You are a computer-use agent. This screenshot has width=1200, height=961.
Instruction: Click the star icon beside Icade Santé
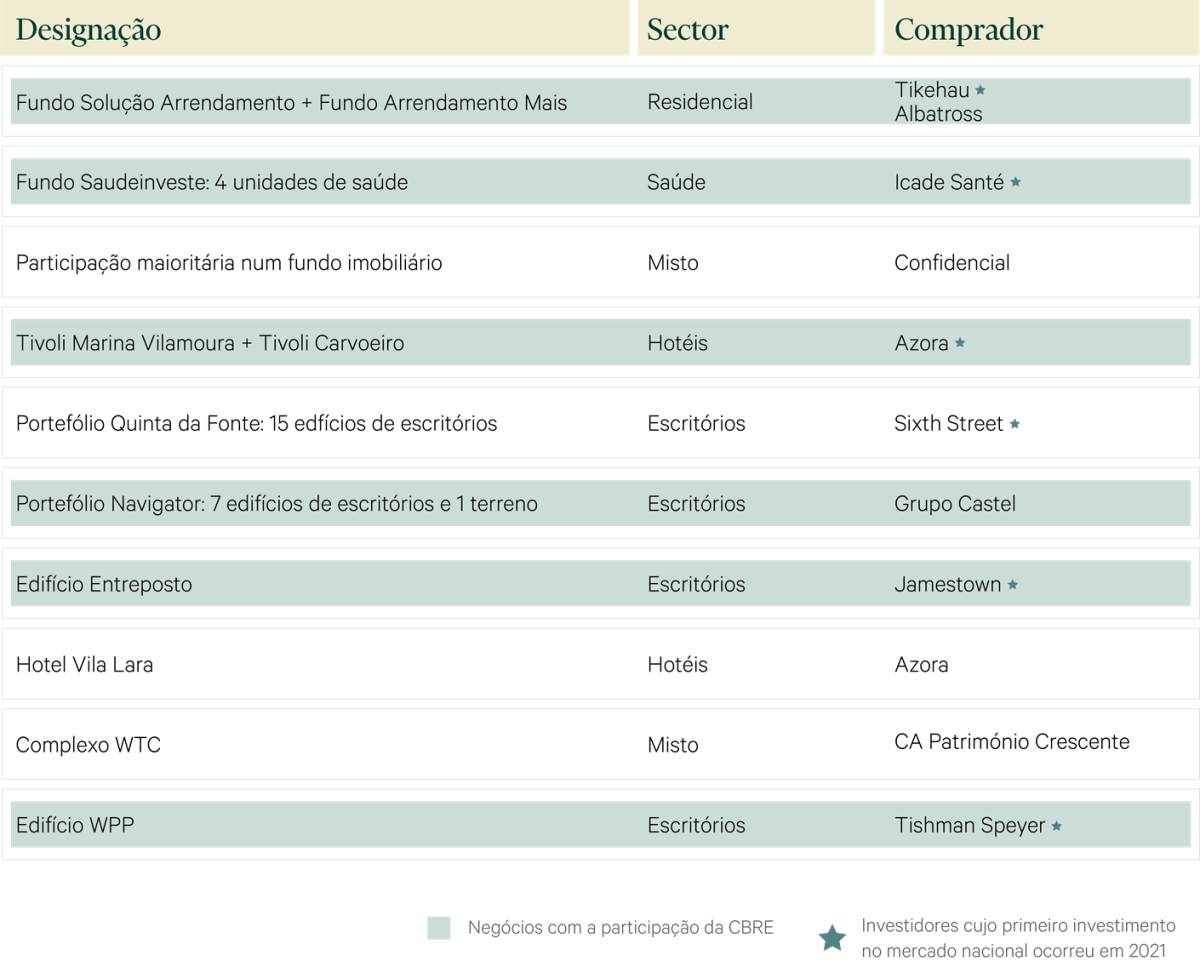(1016, 183)
